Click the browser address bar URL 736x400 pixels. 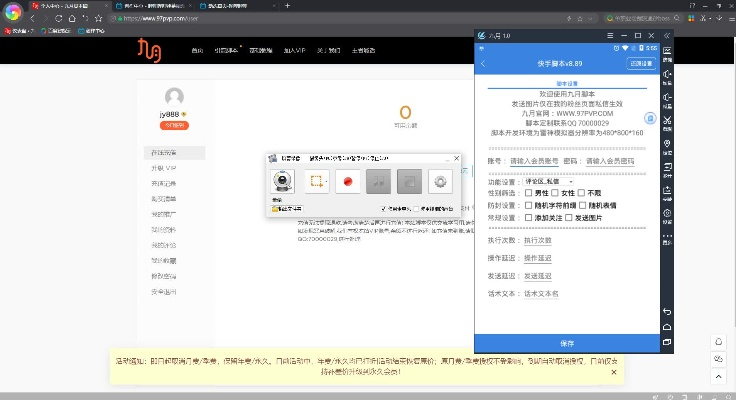pyautogui.click(x=161, y=18)
